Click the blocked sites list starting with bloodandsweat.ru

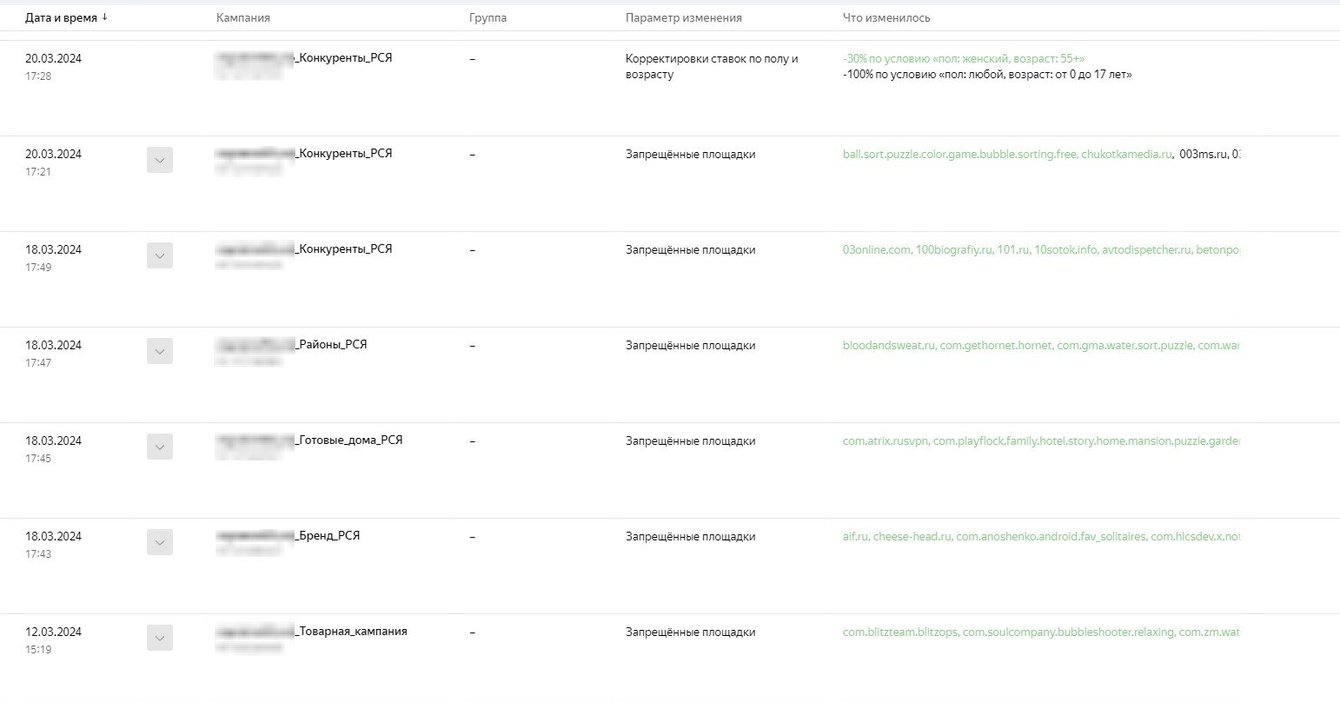(x=1040, y=346)
